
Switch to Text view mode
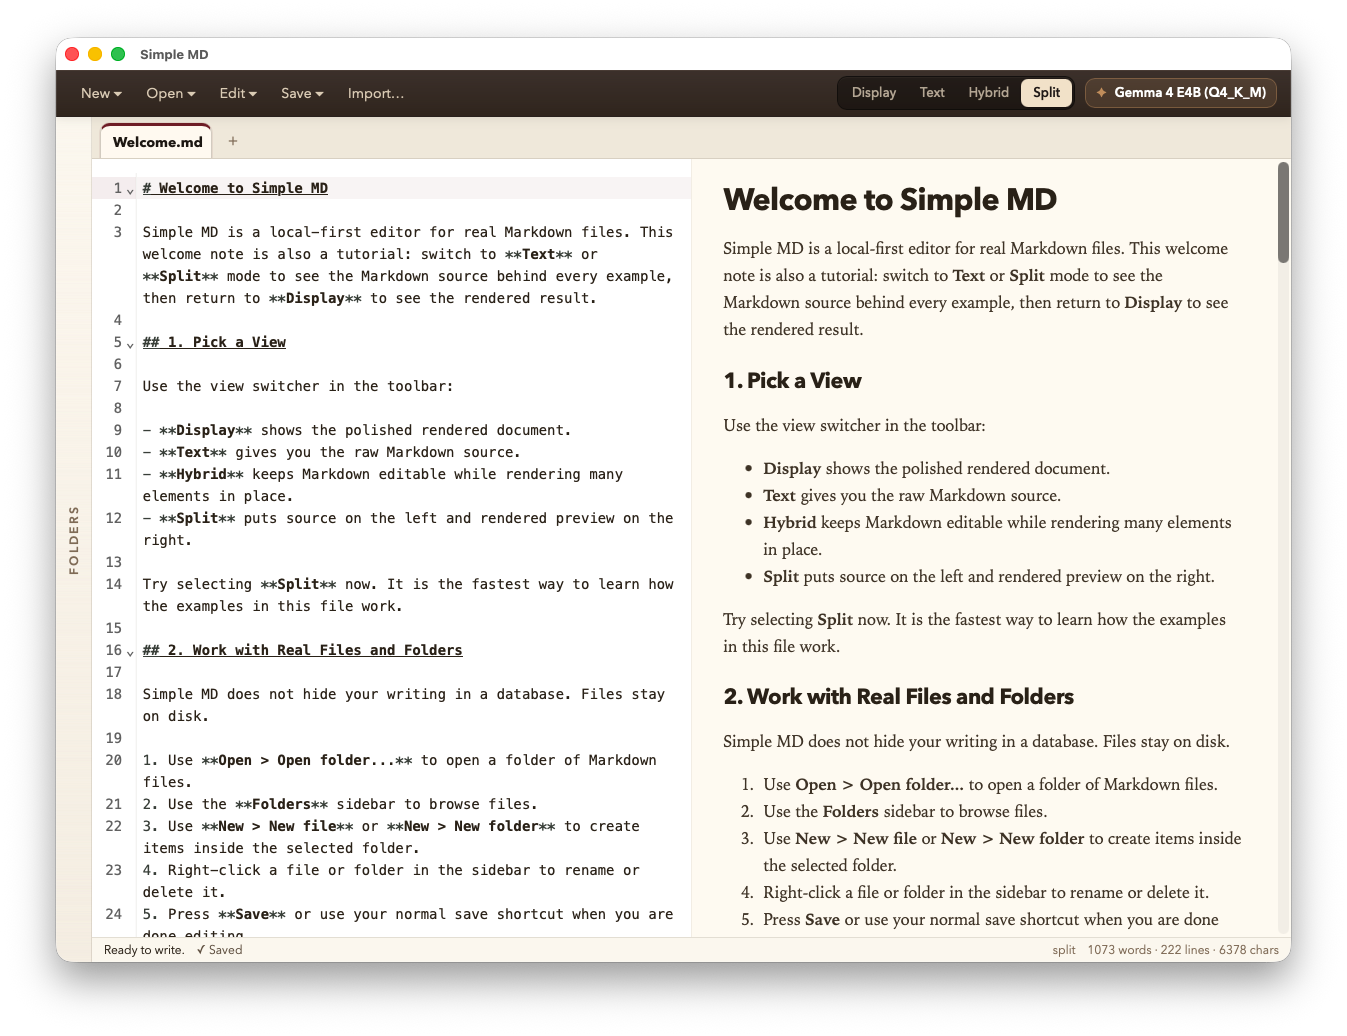point(932,92)
